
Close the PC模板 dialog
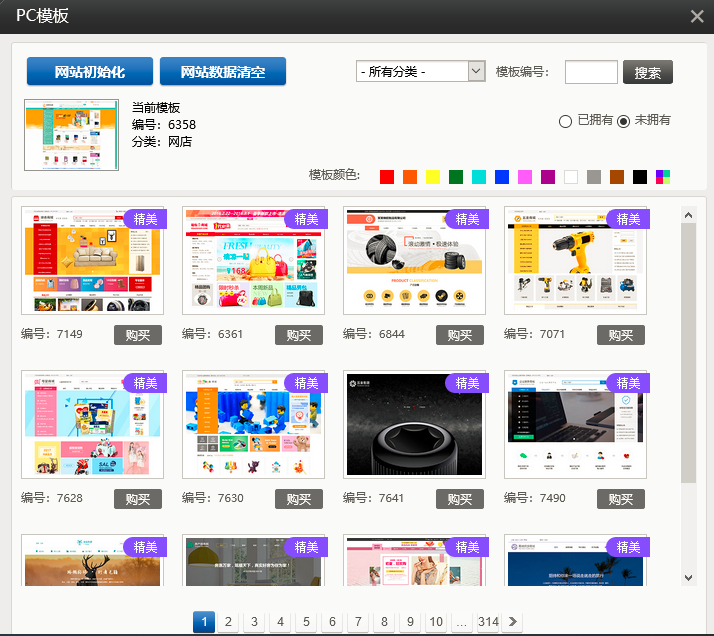click(697, 16)
